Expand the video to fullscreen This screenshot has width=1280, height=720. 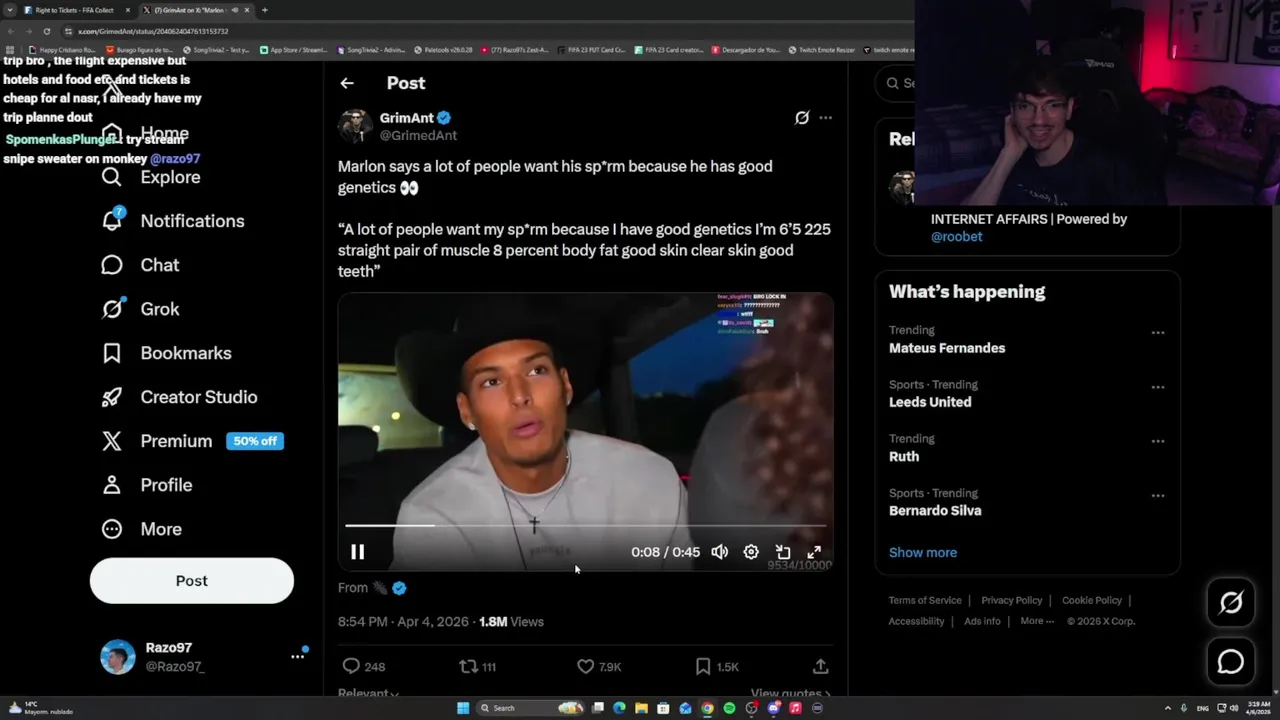[x=814, y=552]
